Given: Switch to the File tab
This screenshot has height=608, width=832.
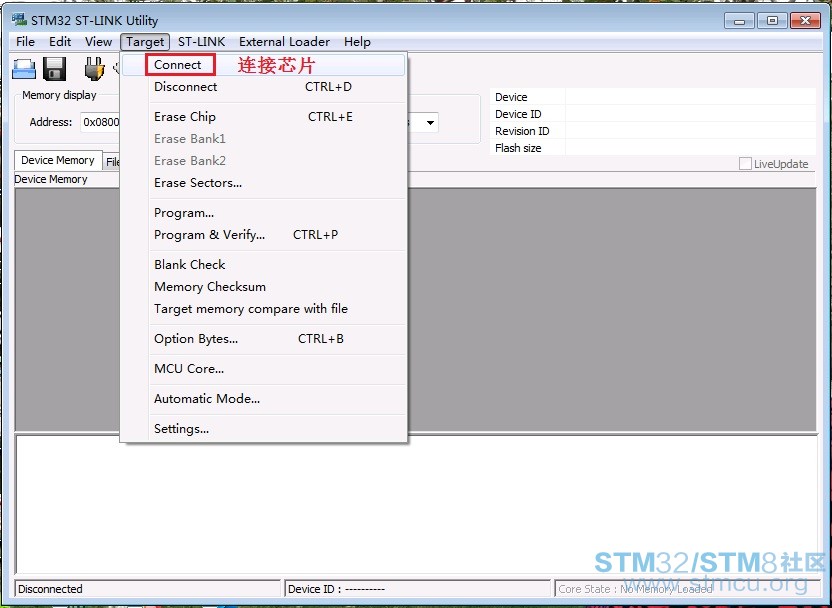Looking at the screenshot, I should [x=111, y=162].
